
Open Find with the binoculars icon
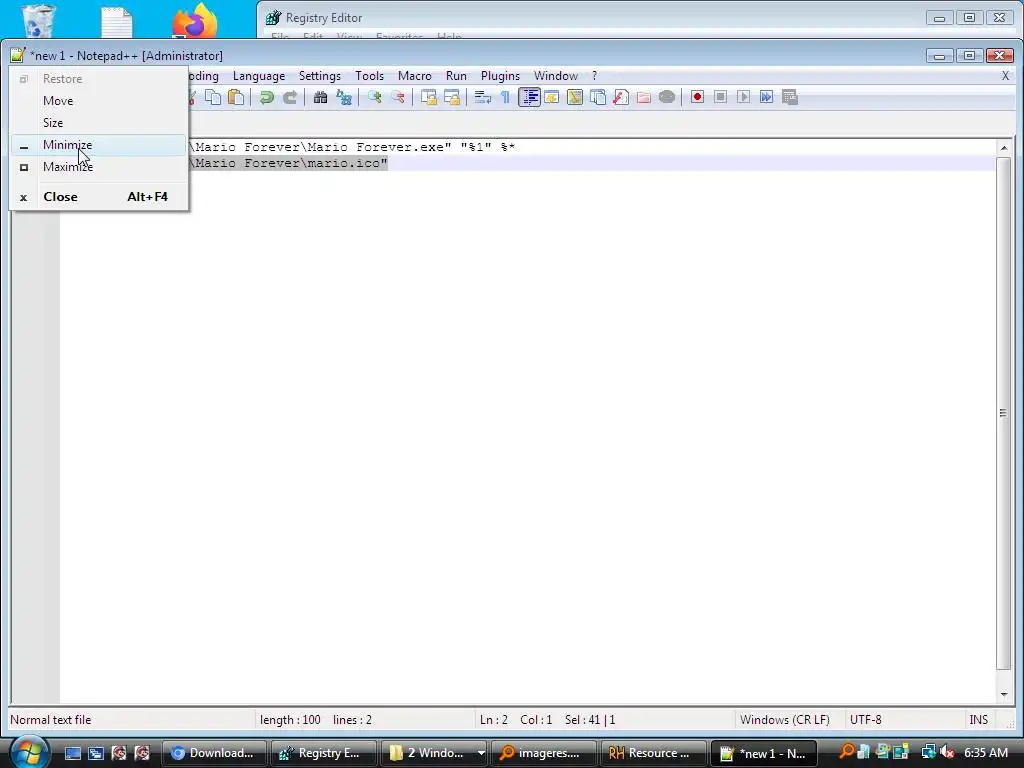click(x=320, y=97)
